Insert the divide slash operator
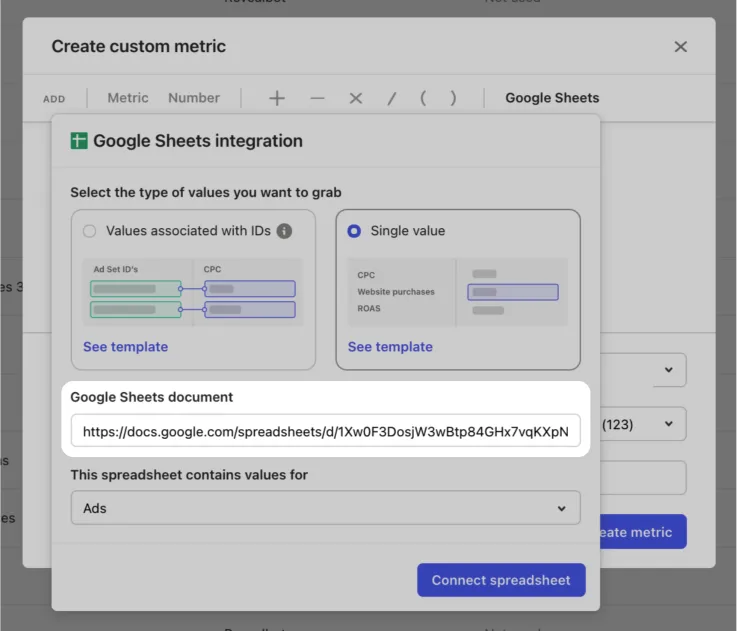 pos(391,98)
